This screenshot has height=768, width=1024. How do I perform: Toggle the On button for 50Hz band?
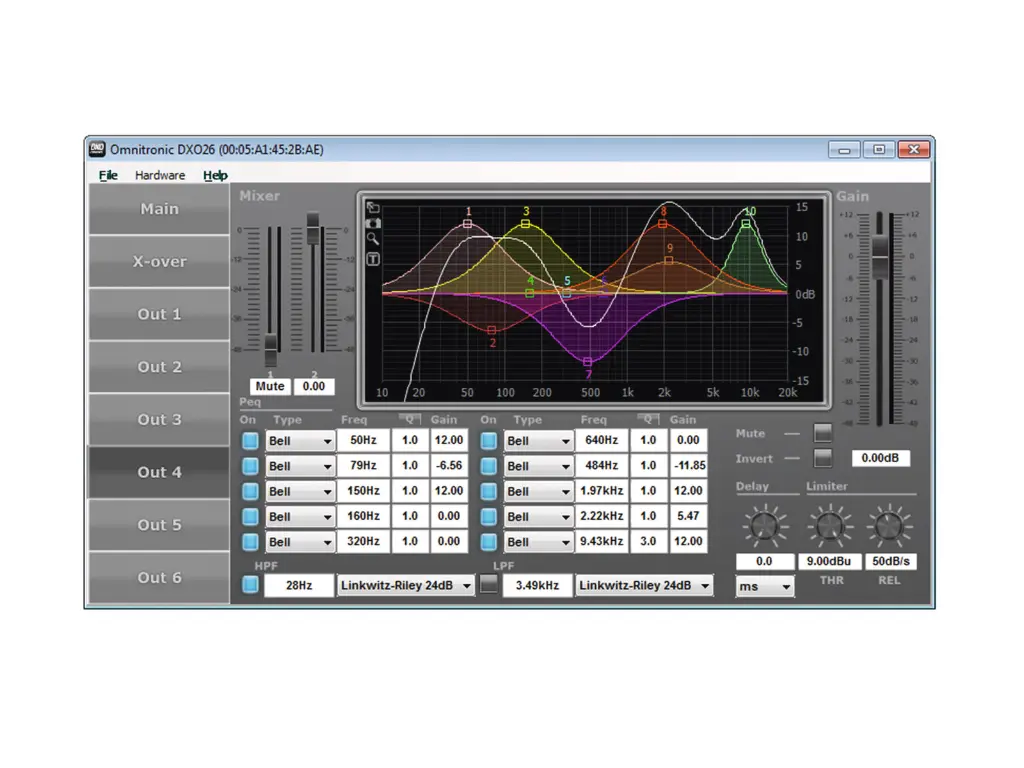point(250,440)
